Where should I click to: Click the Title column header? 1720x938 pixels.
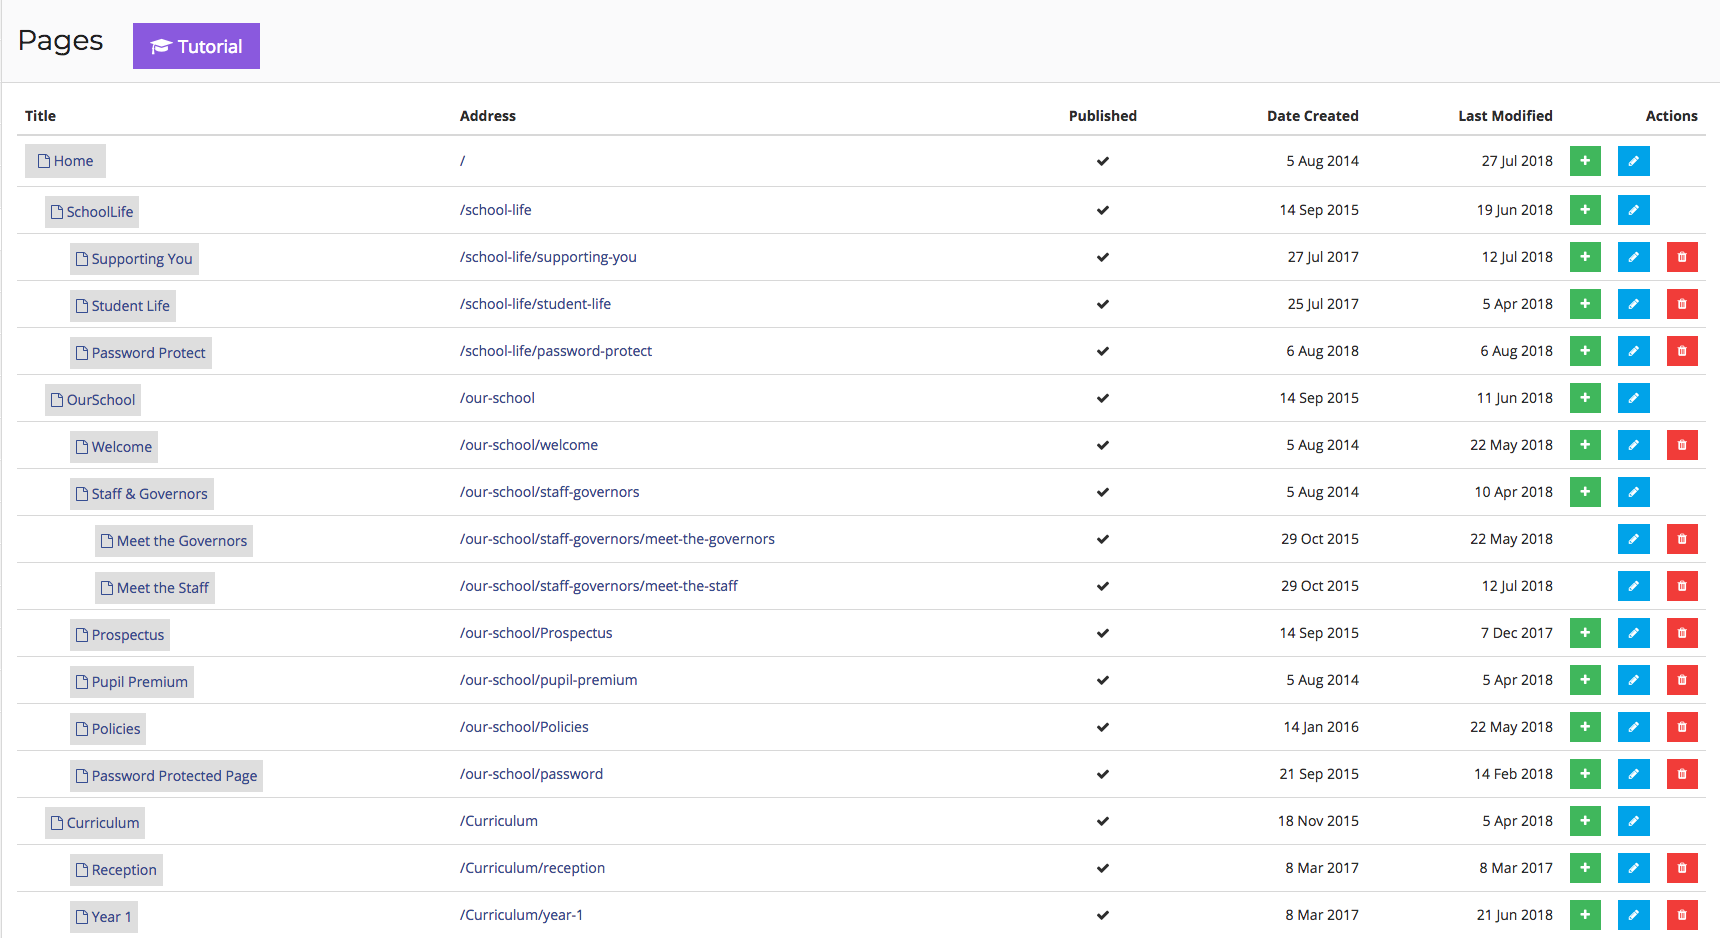point(40,115)
